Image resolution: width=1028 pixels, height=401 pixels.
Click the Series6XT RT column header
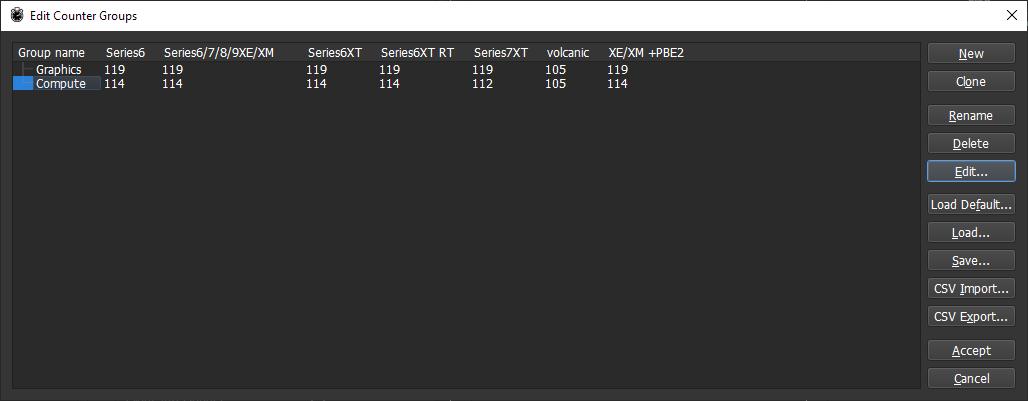pos(417,52)
